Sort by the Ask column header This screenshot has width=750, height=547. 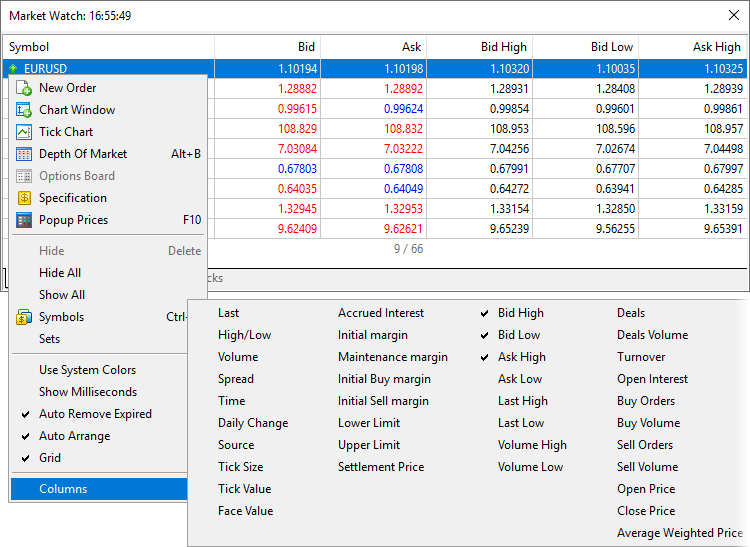tap(411, 47)
